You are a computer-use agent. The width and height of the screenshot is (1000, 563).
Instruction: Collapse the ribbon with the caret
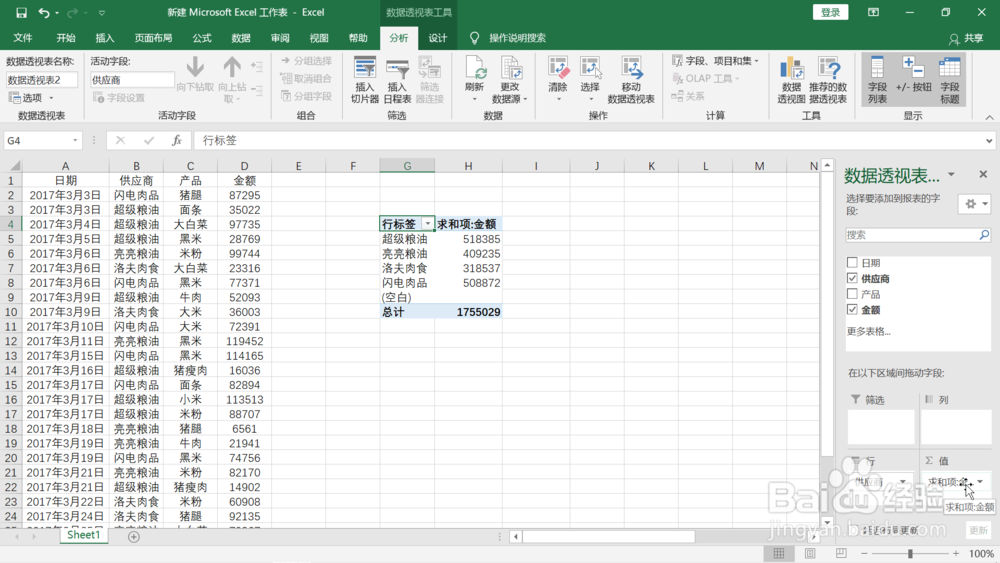[989, 117]
